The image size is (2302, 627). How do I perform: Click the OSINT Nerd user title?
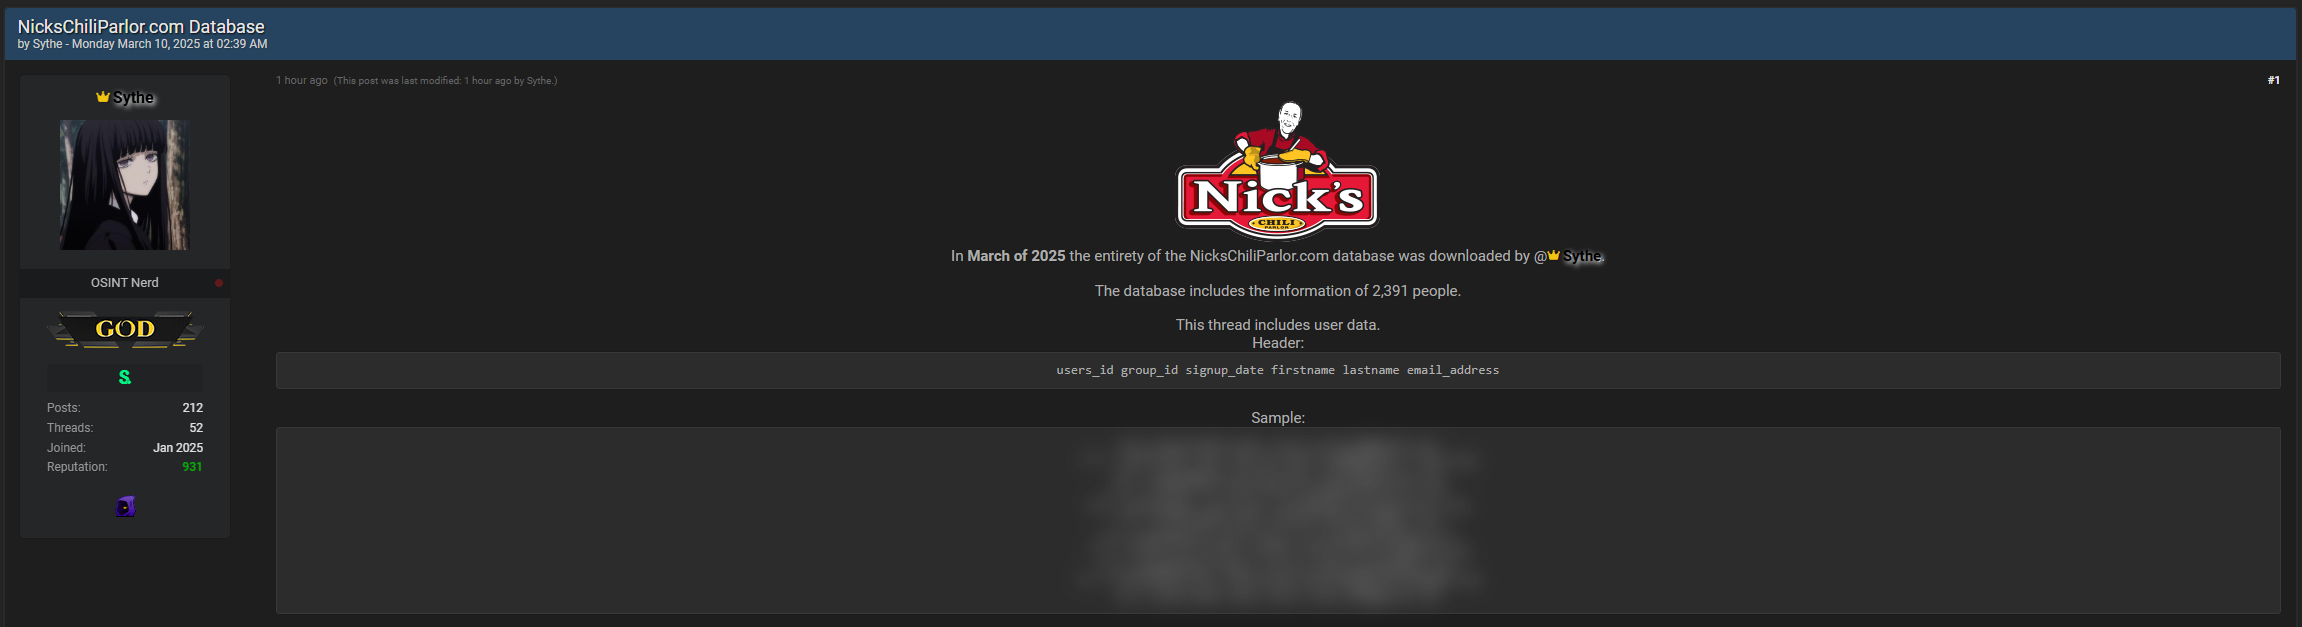(125, 283)
